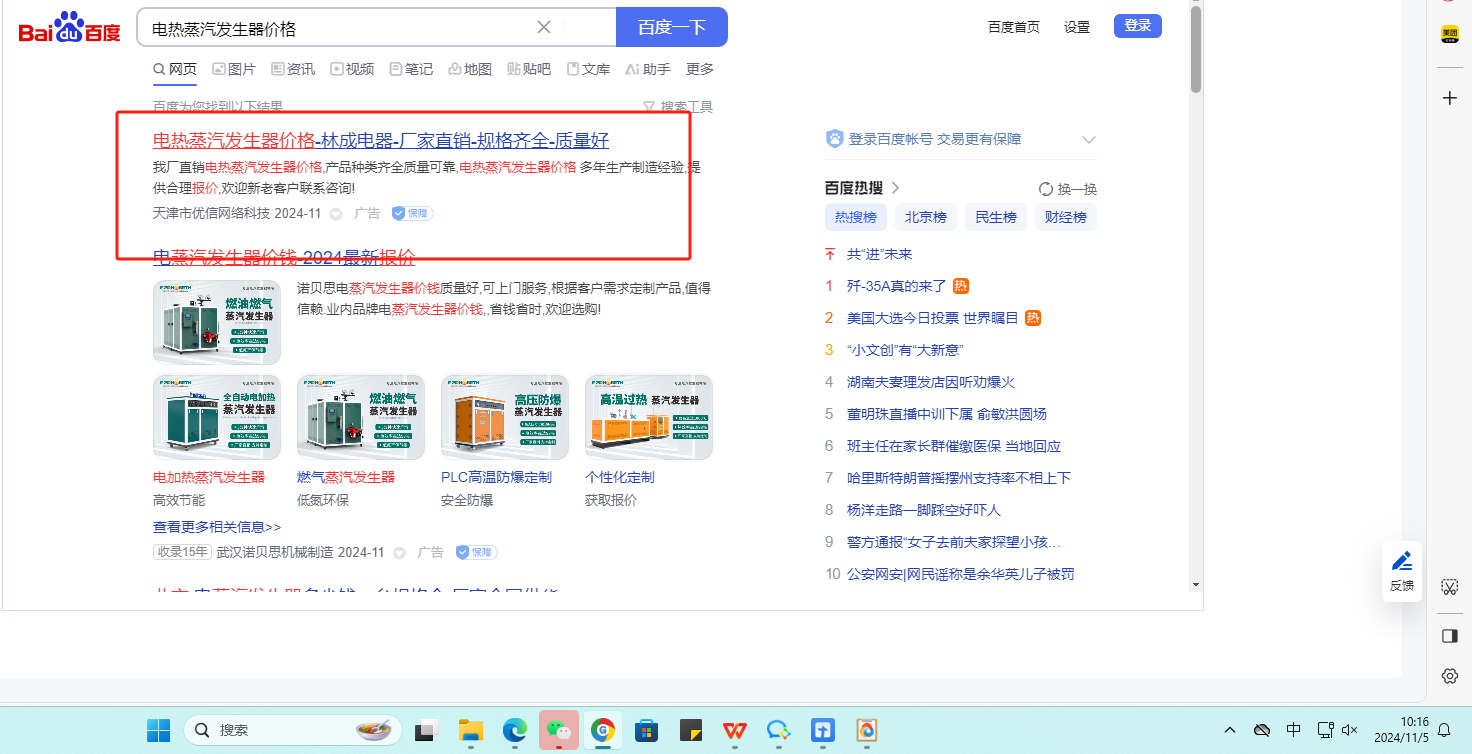
Task: Open 百度热搜 via its arrow
Action: [896, 188]
